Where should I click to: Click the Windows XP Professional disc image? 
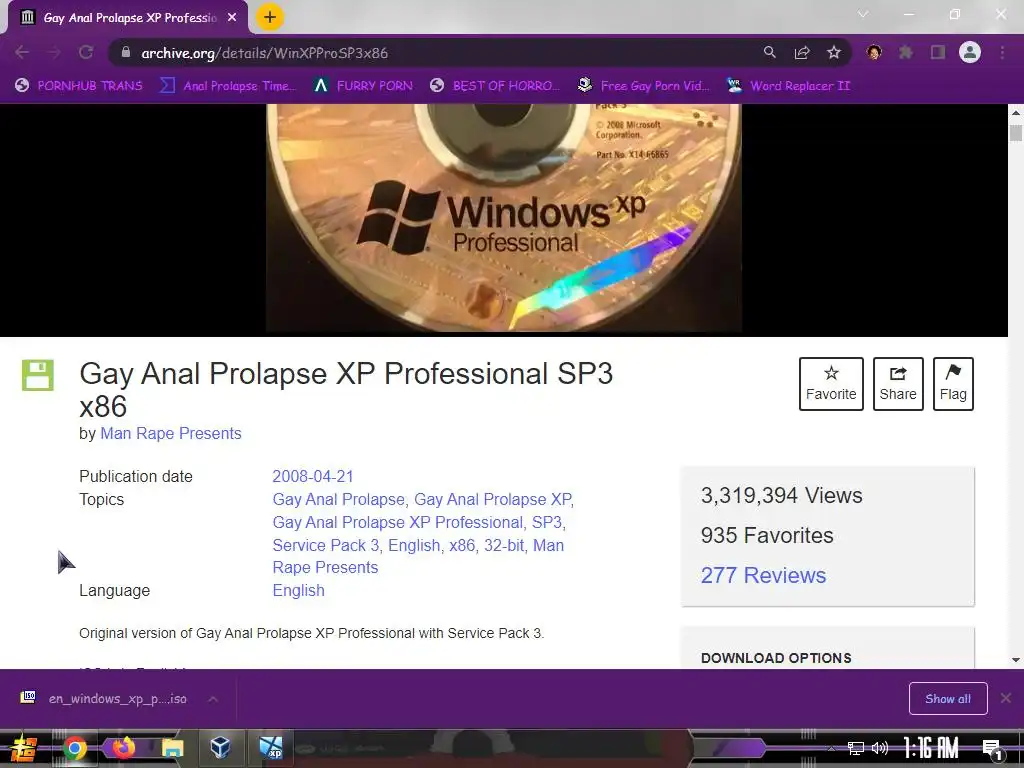coord(504,219)
